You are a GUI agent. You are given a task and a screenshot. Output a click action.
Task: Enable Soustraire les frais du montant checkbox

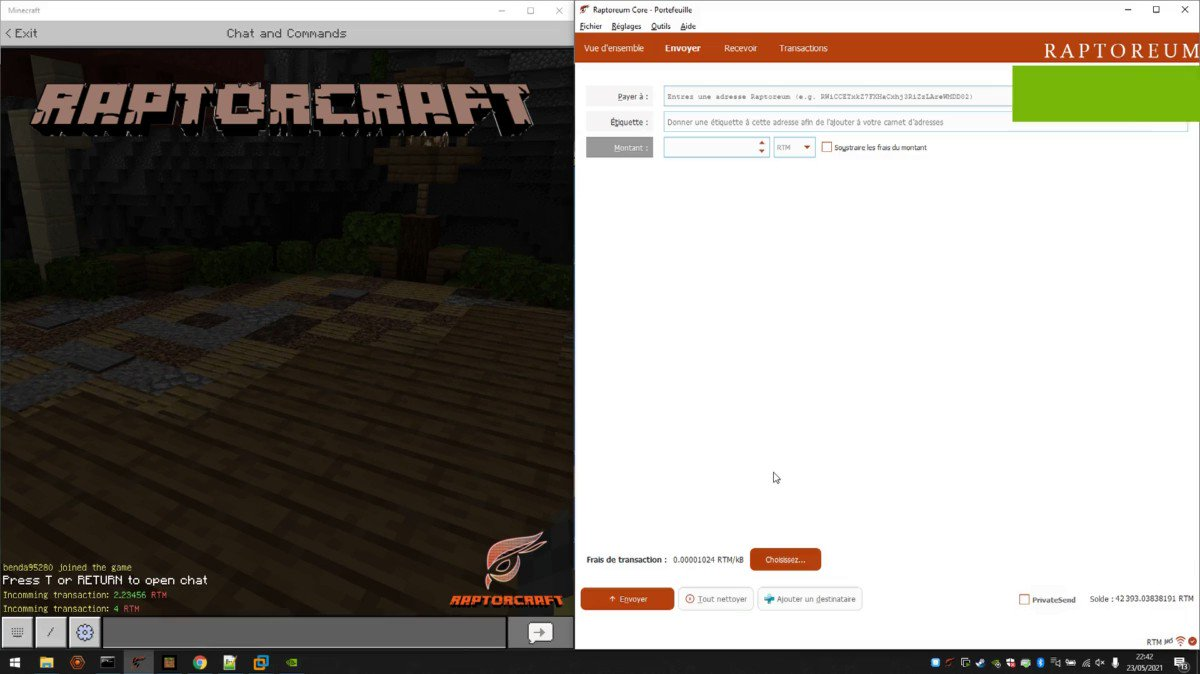[x=827, y=147]
